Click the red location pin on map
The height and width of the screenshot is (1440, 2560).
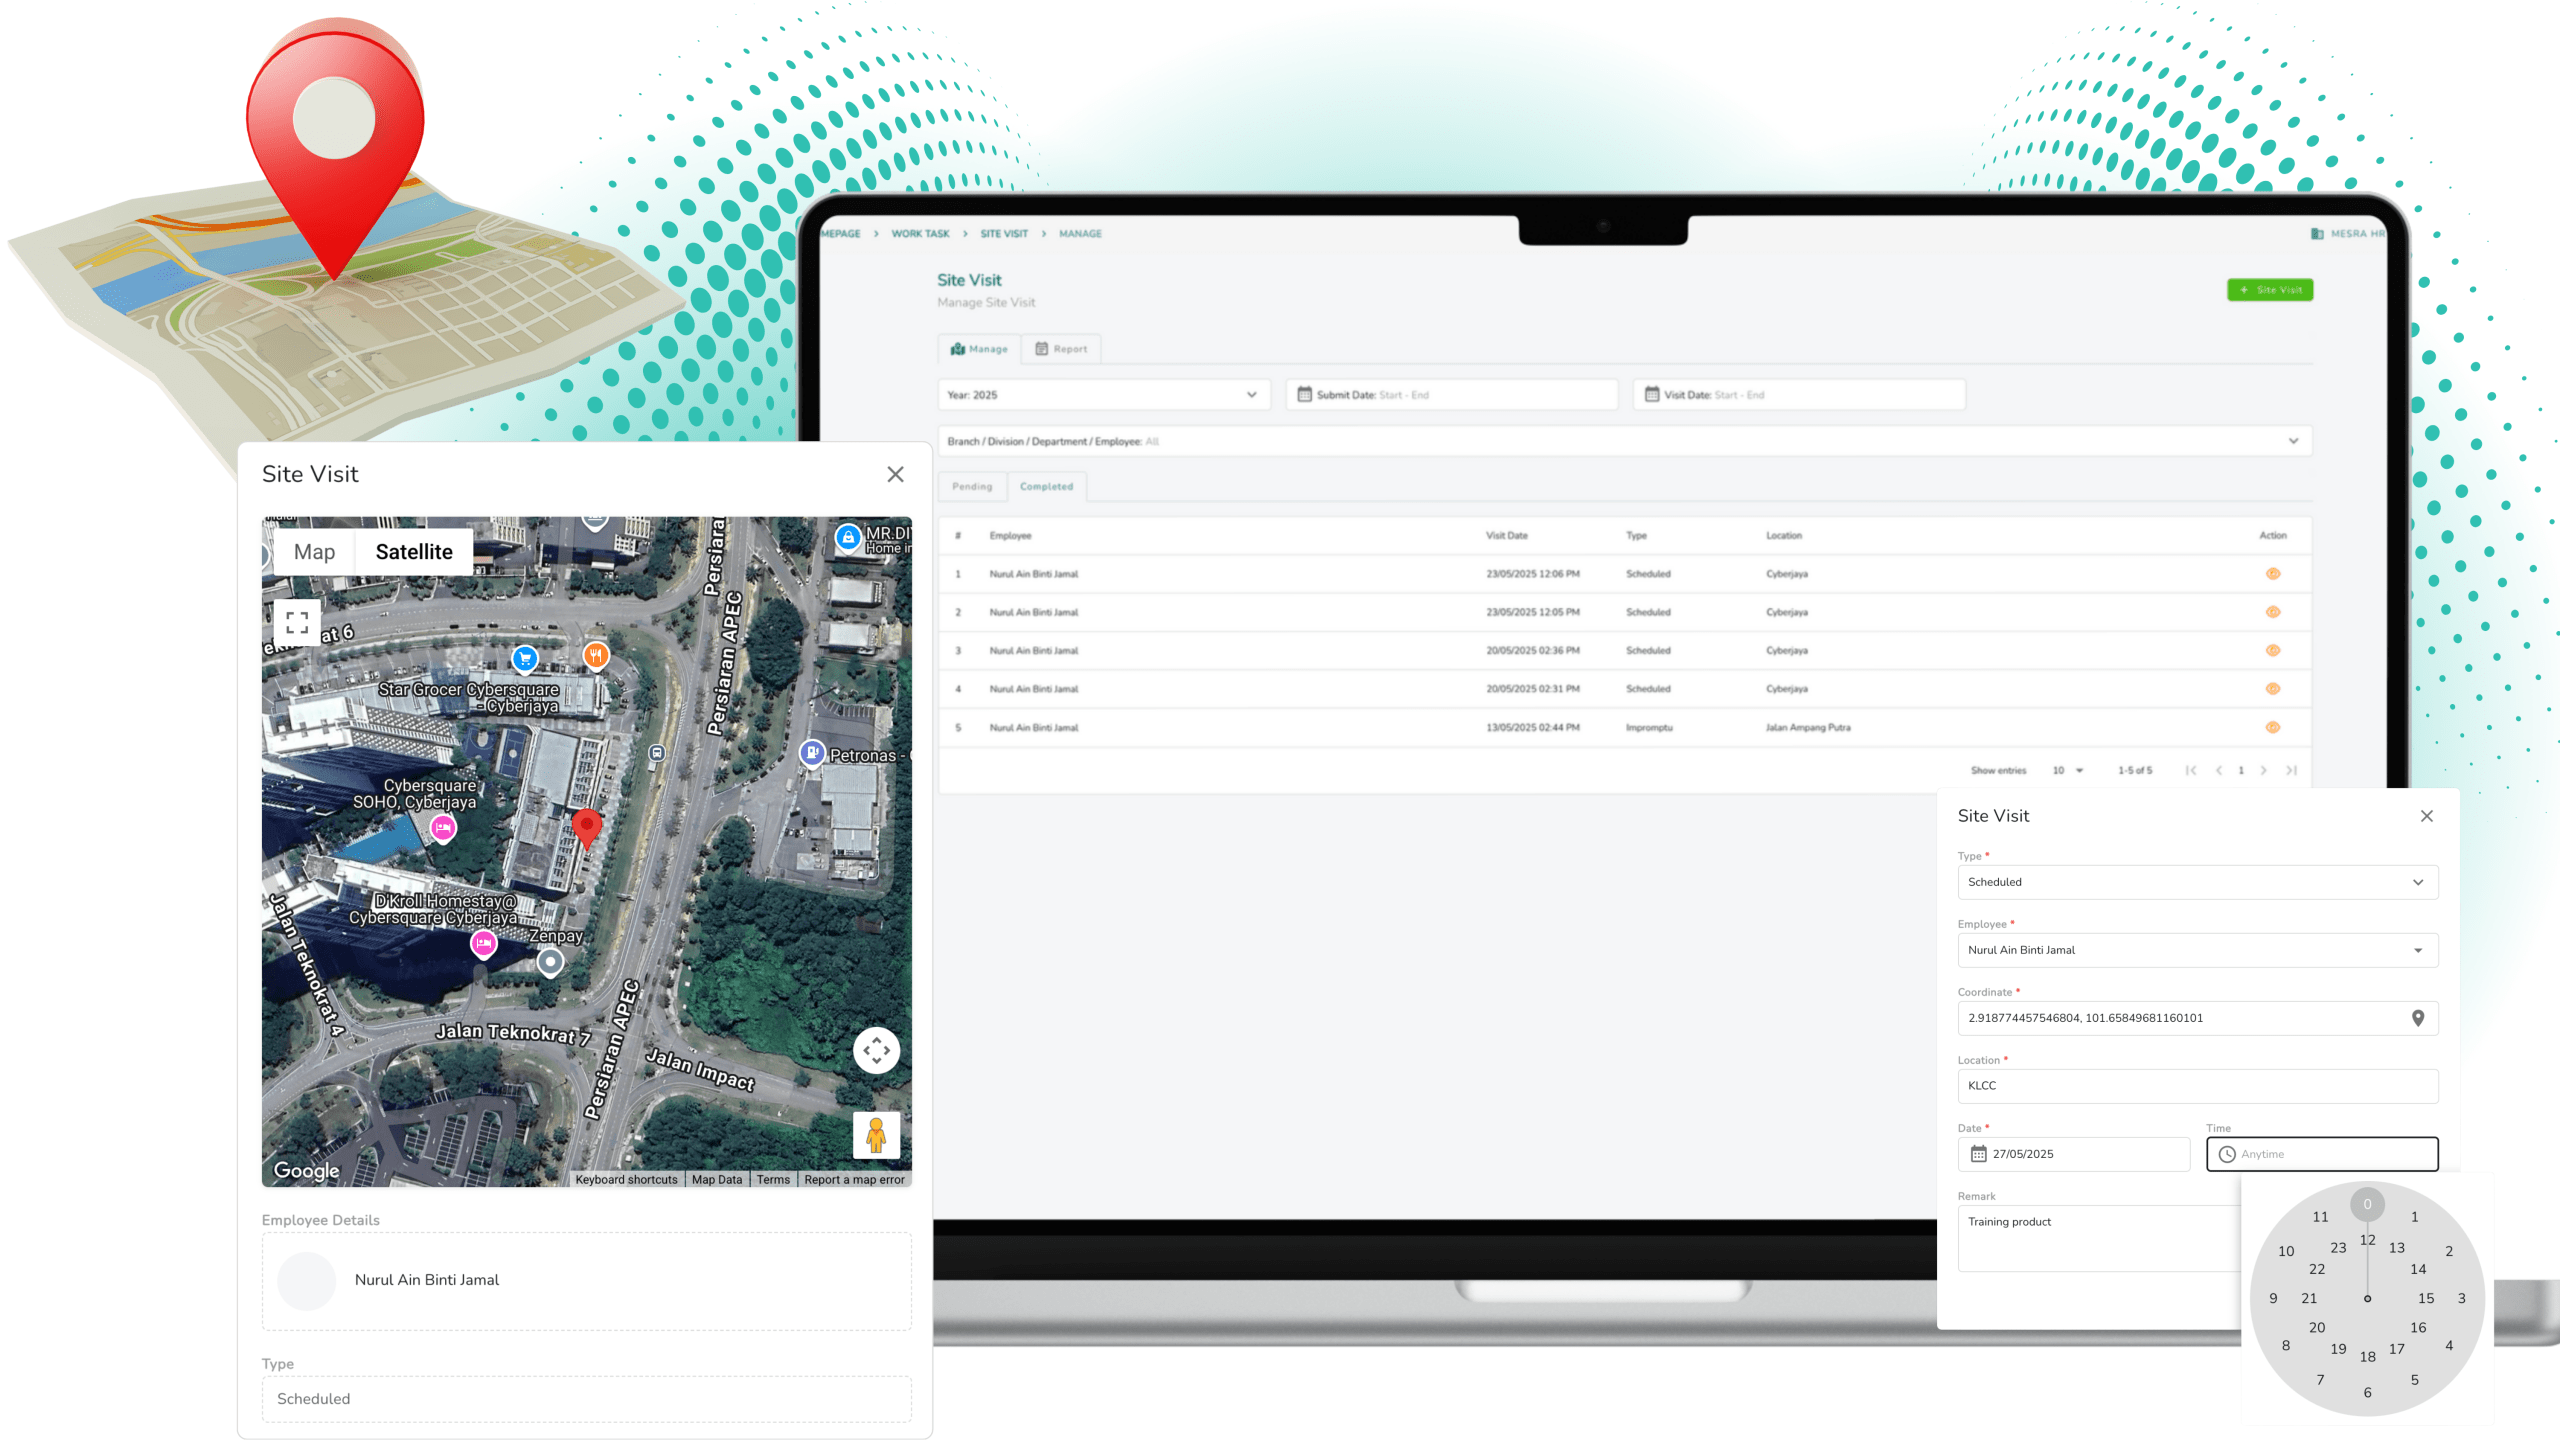click(x=587, y=827)
